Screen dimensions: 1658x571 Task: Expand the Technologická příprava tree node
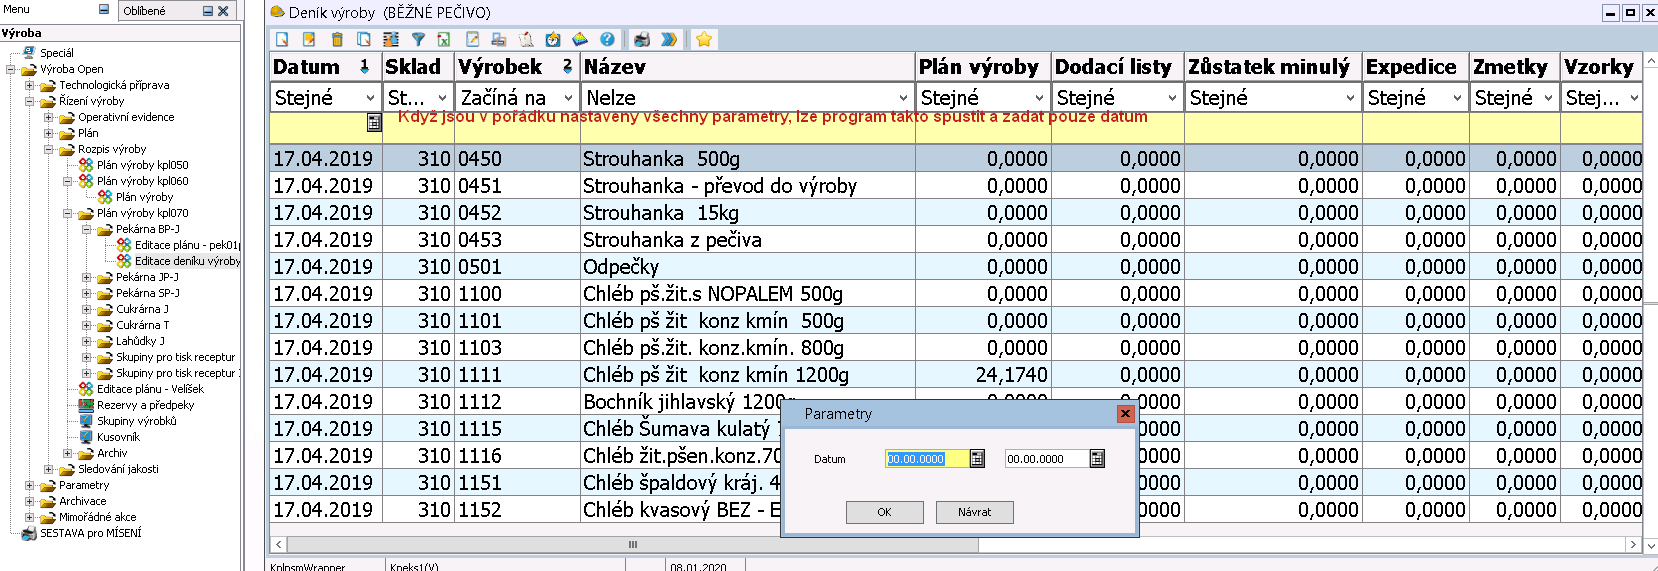pos(29,85)
